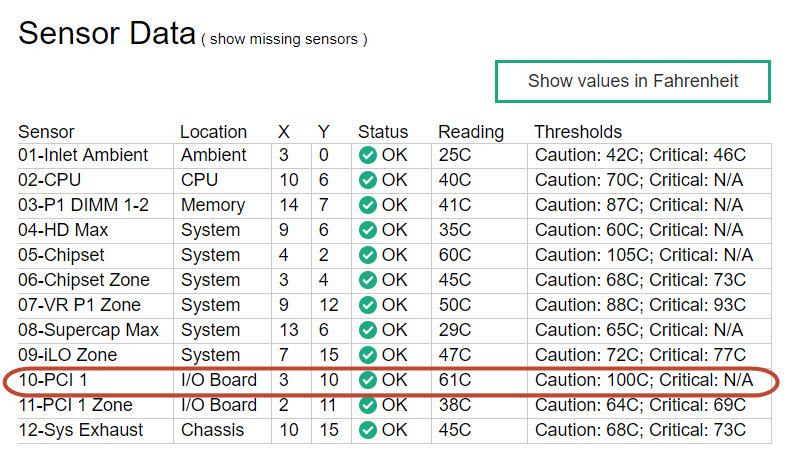789x463 pixels.
Task: Click the green check icon for 02-CPU
Action: coord(367,181)
